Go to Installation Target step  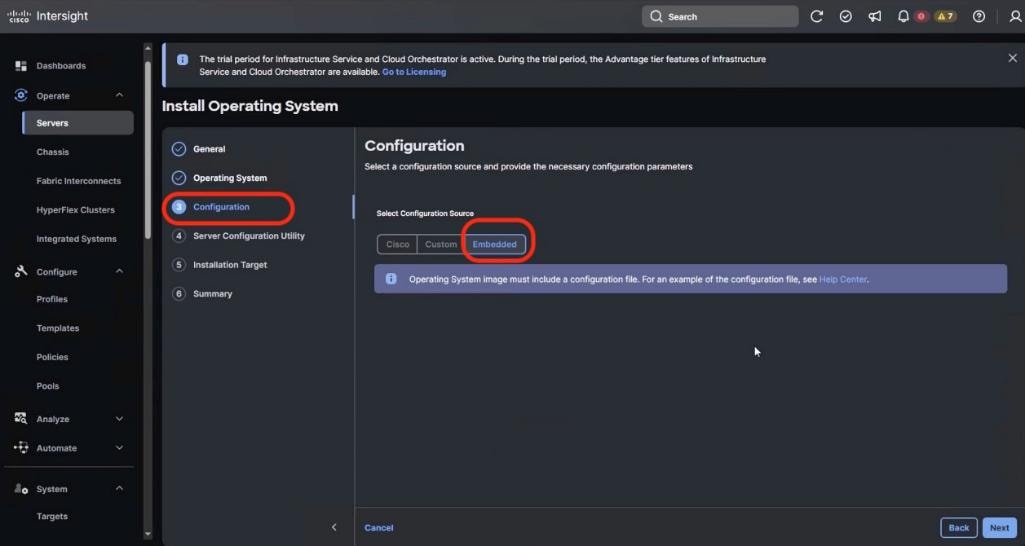(x=230, y=265)
